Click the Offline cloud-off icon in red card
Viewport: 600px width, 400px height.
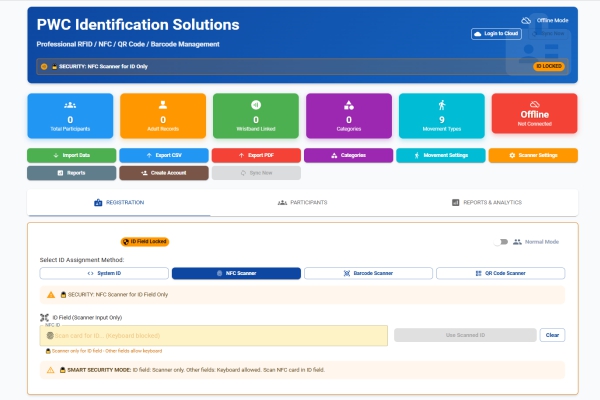[535, 104]
